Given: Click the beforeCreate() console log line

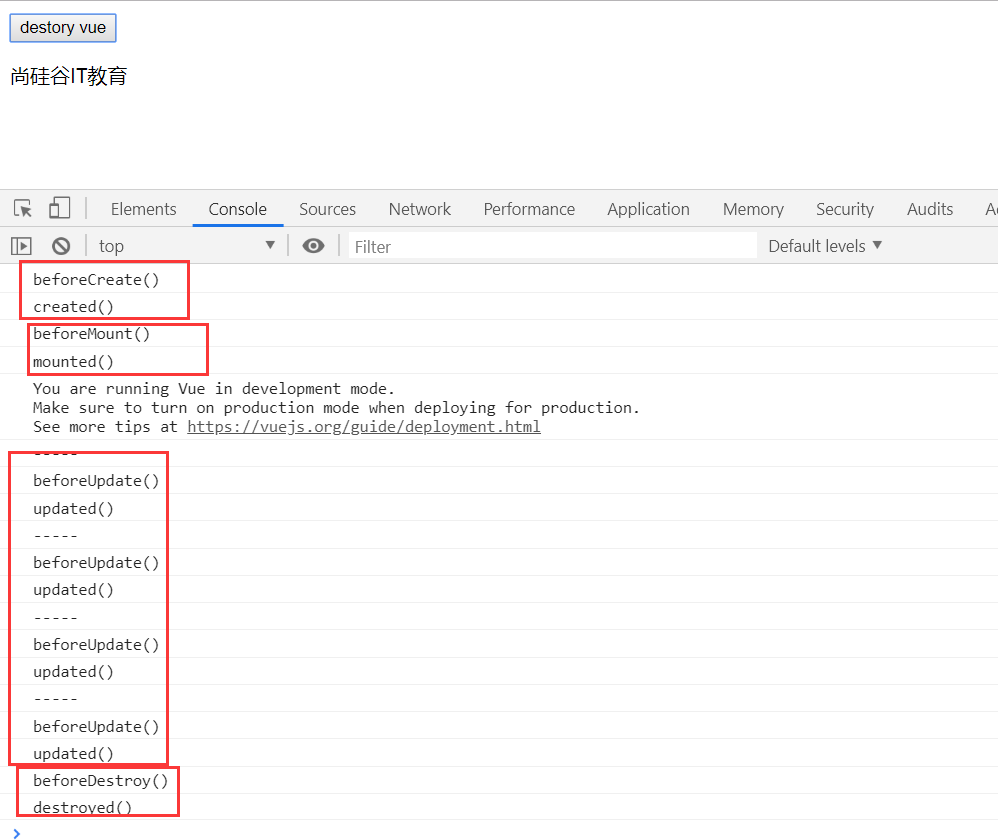Looking at the screenshot, I should pos(96,280).
